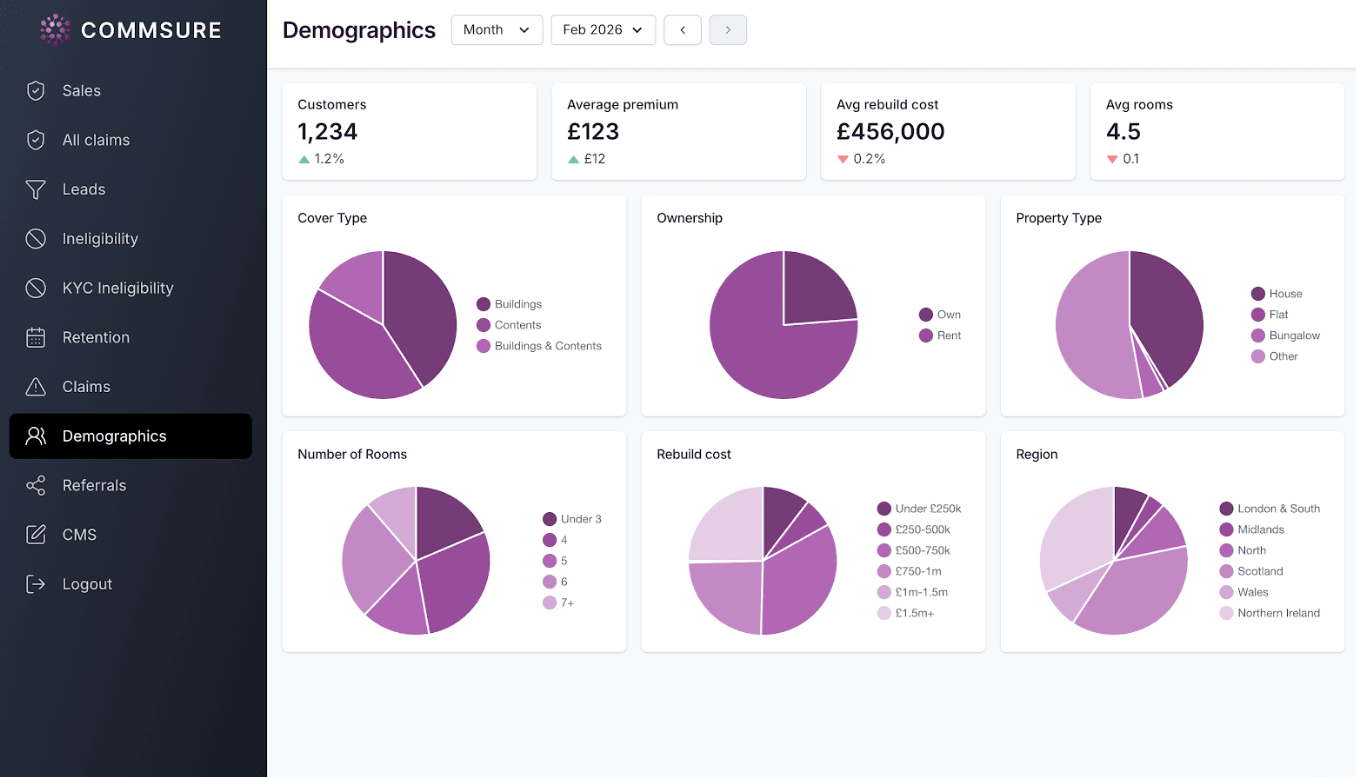Open the Month period dropdown

[496, 30]
